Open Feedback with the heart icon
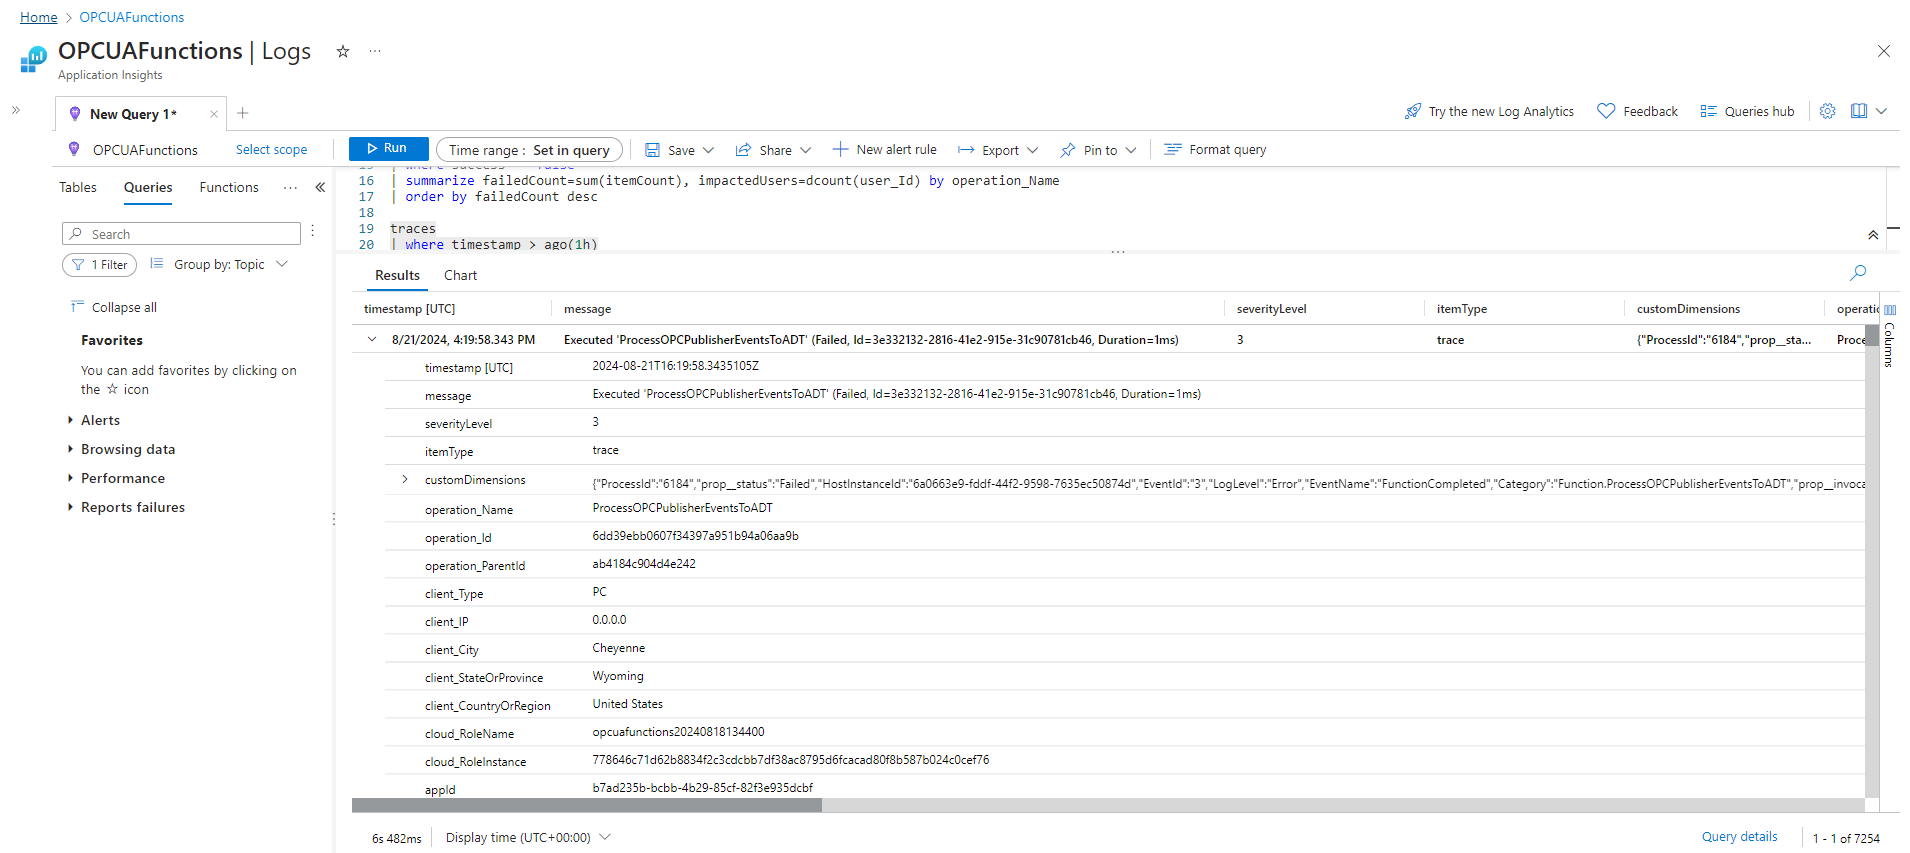The height and width of the screenshot is (853, 1910). coord(1606,111)
